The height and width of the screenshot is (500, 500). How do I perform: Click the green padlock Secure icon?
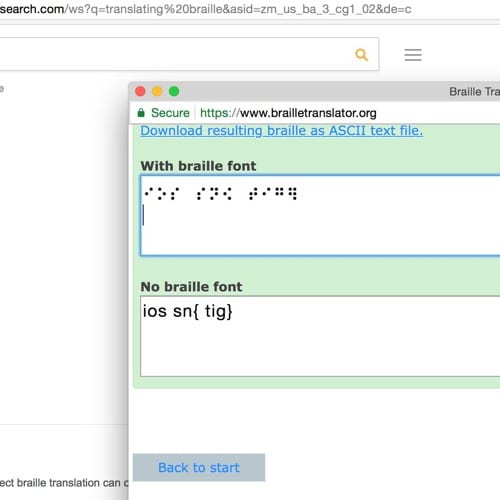[141, 113]
